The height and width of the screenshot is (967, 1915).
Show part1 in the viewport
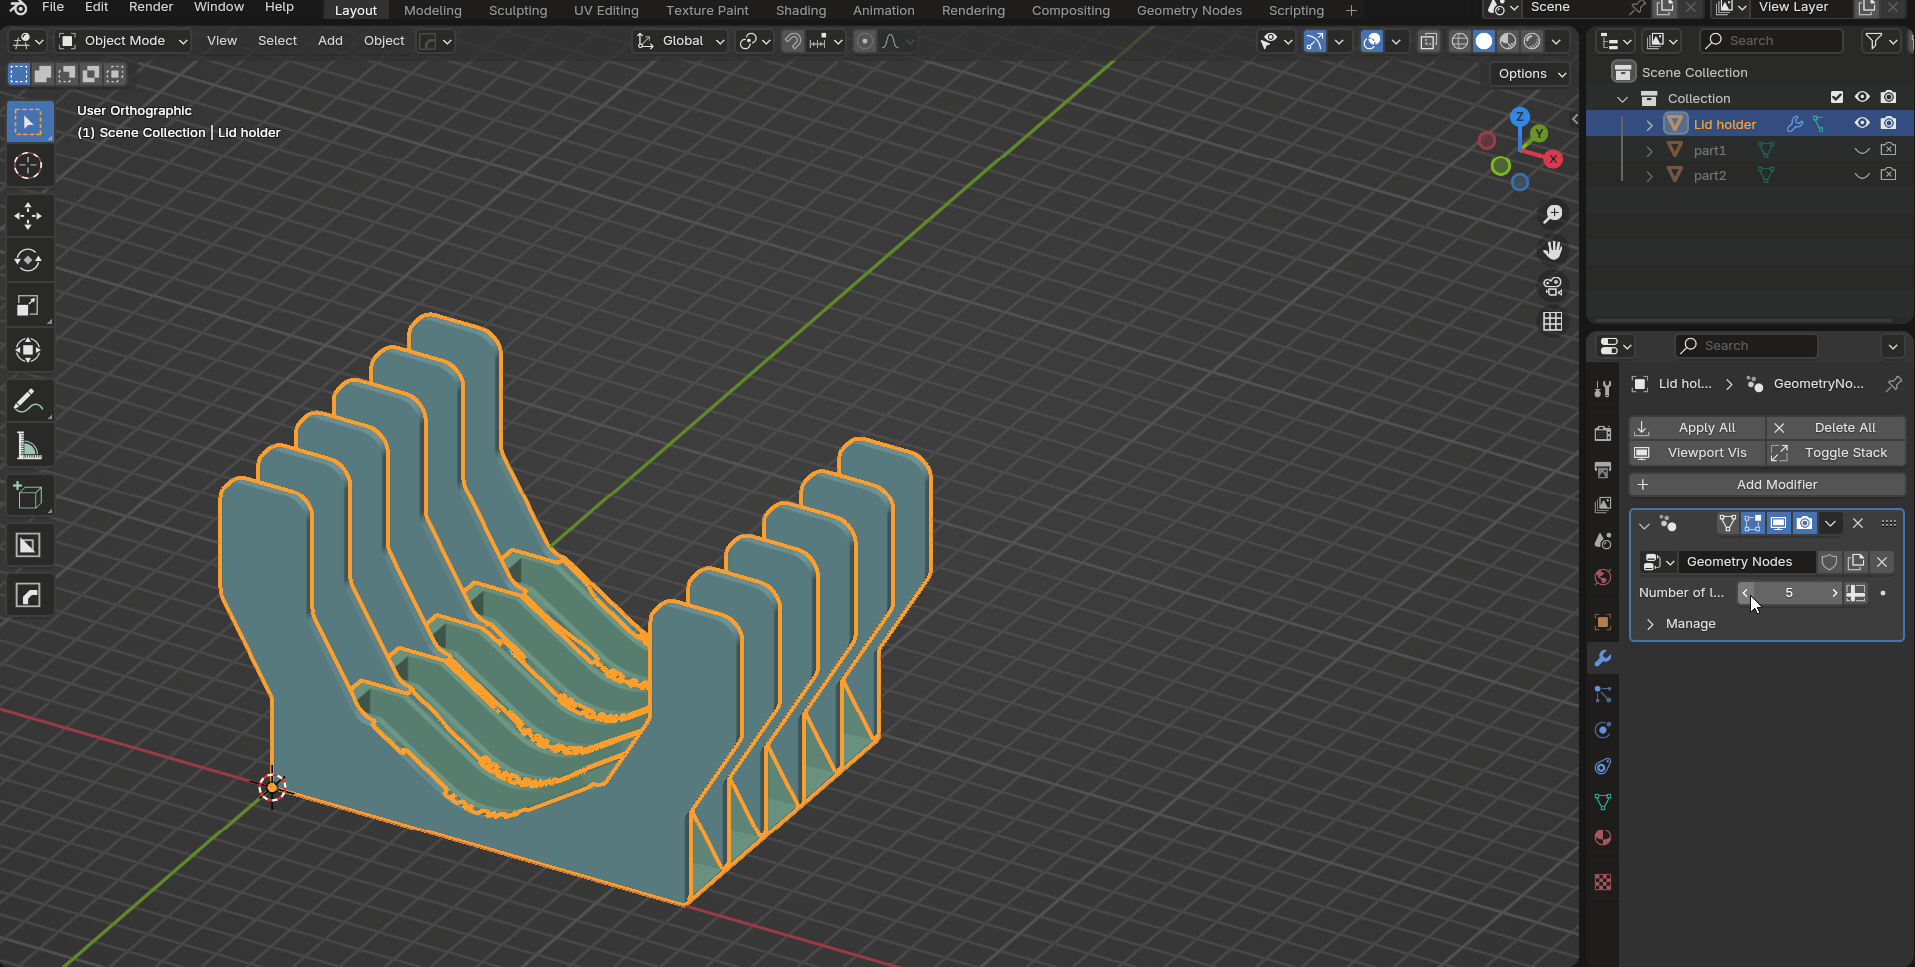(1862, 150)
